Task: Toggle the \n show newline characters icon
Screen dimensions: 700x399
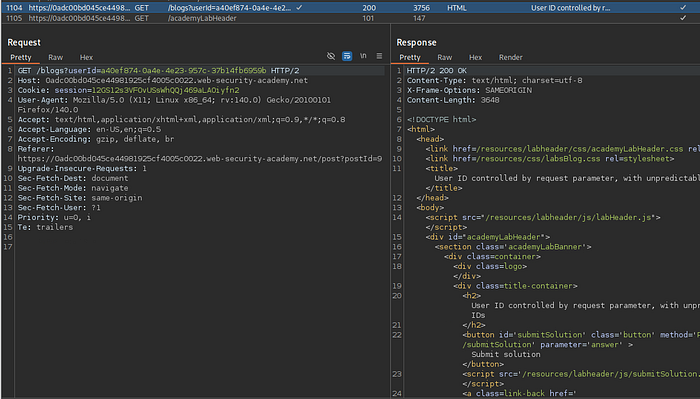Action: (363, 56)
